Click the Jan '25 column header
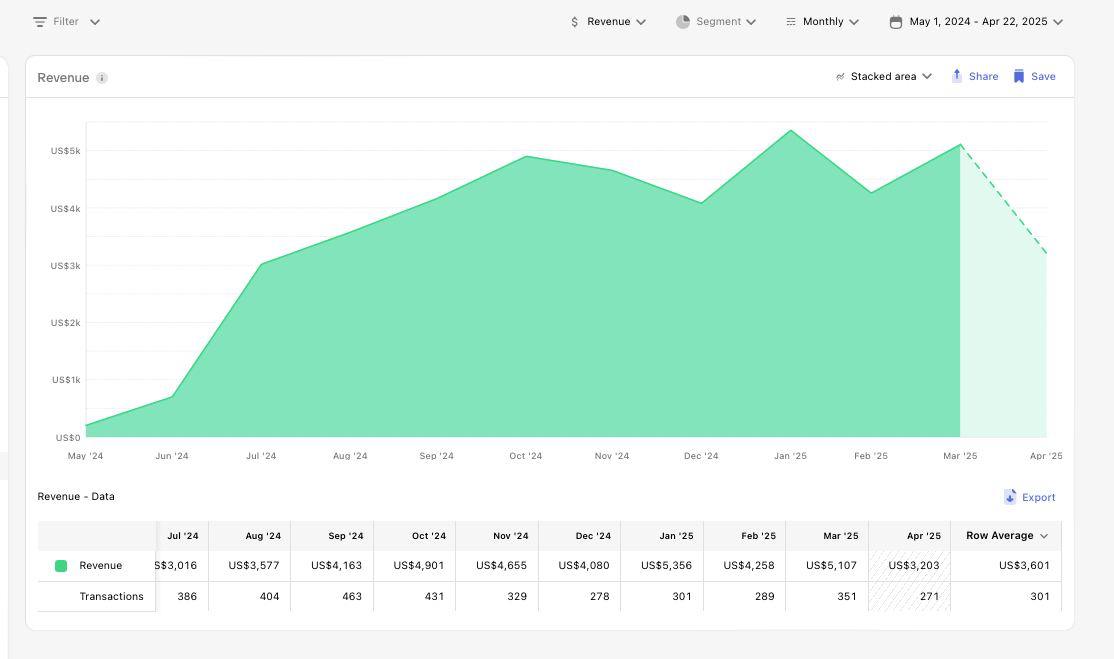The height and width of the screenshot is (659, 1114). (676, 536)
